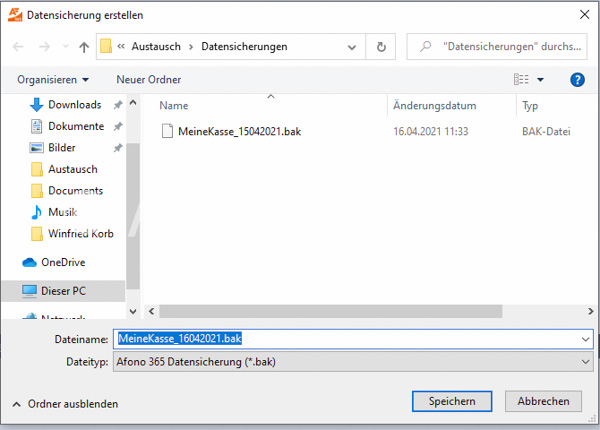
Task: Click the horizontal scrollbar right arrow
Action: [590, 311]
